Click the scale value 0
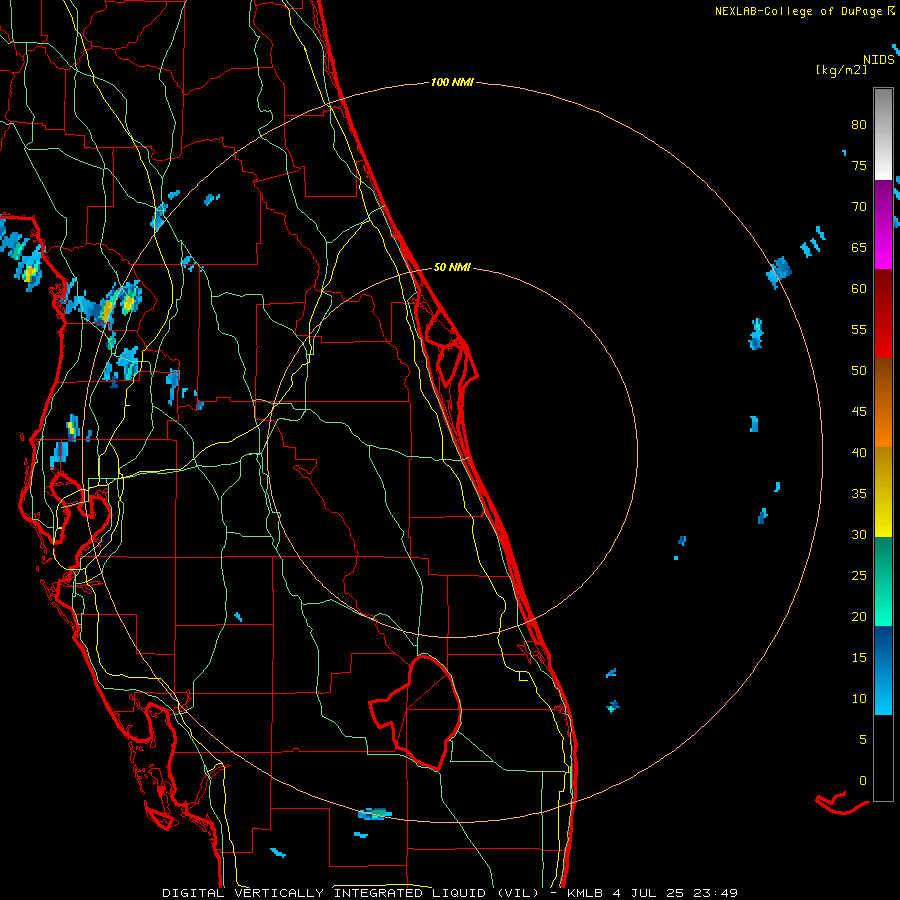Viewport: 900px width, 900px height. 863,781
